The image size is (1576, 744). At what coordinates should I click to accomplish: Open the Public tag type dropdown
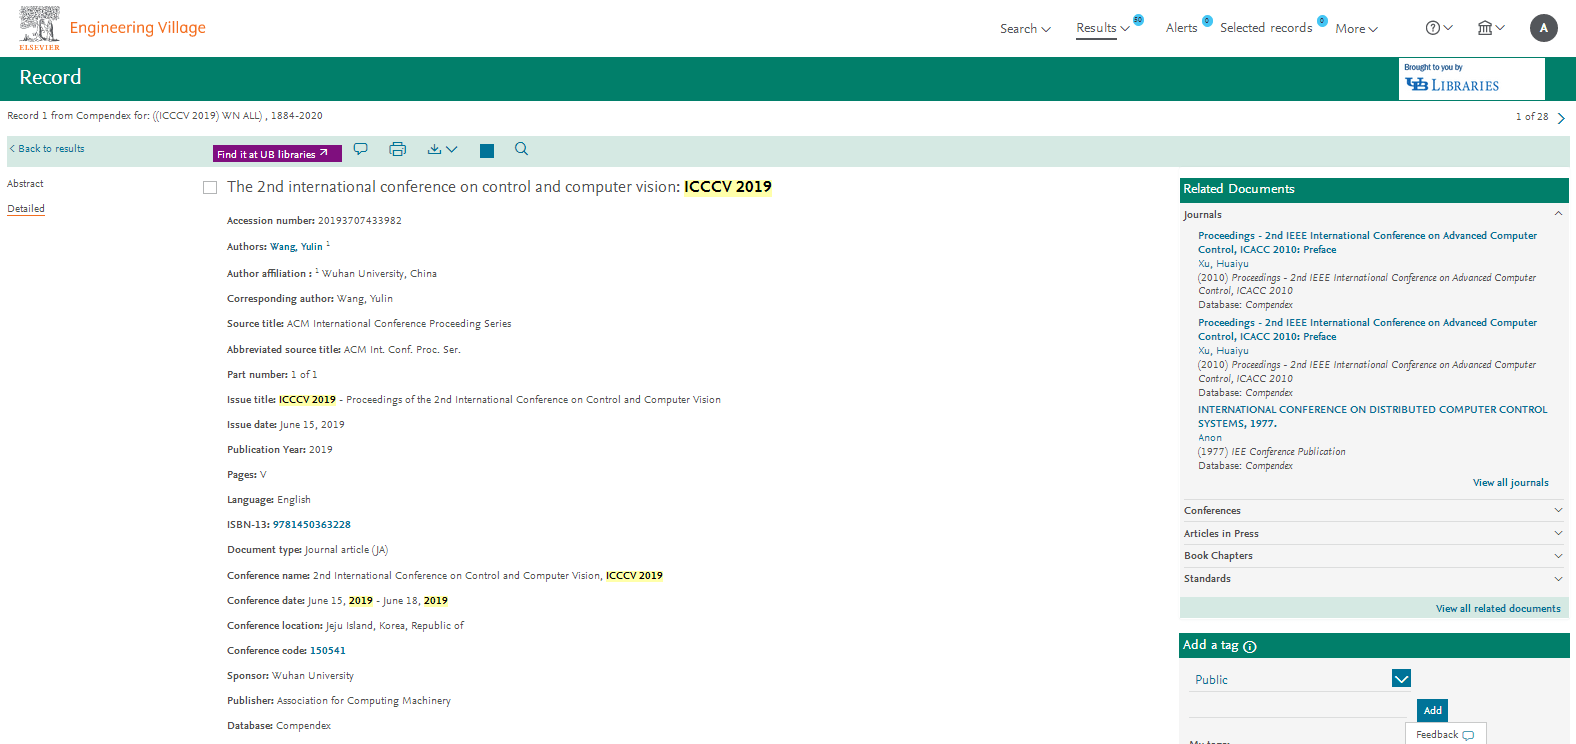1401,679
